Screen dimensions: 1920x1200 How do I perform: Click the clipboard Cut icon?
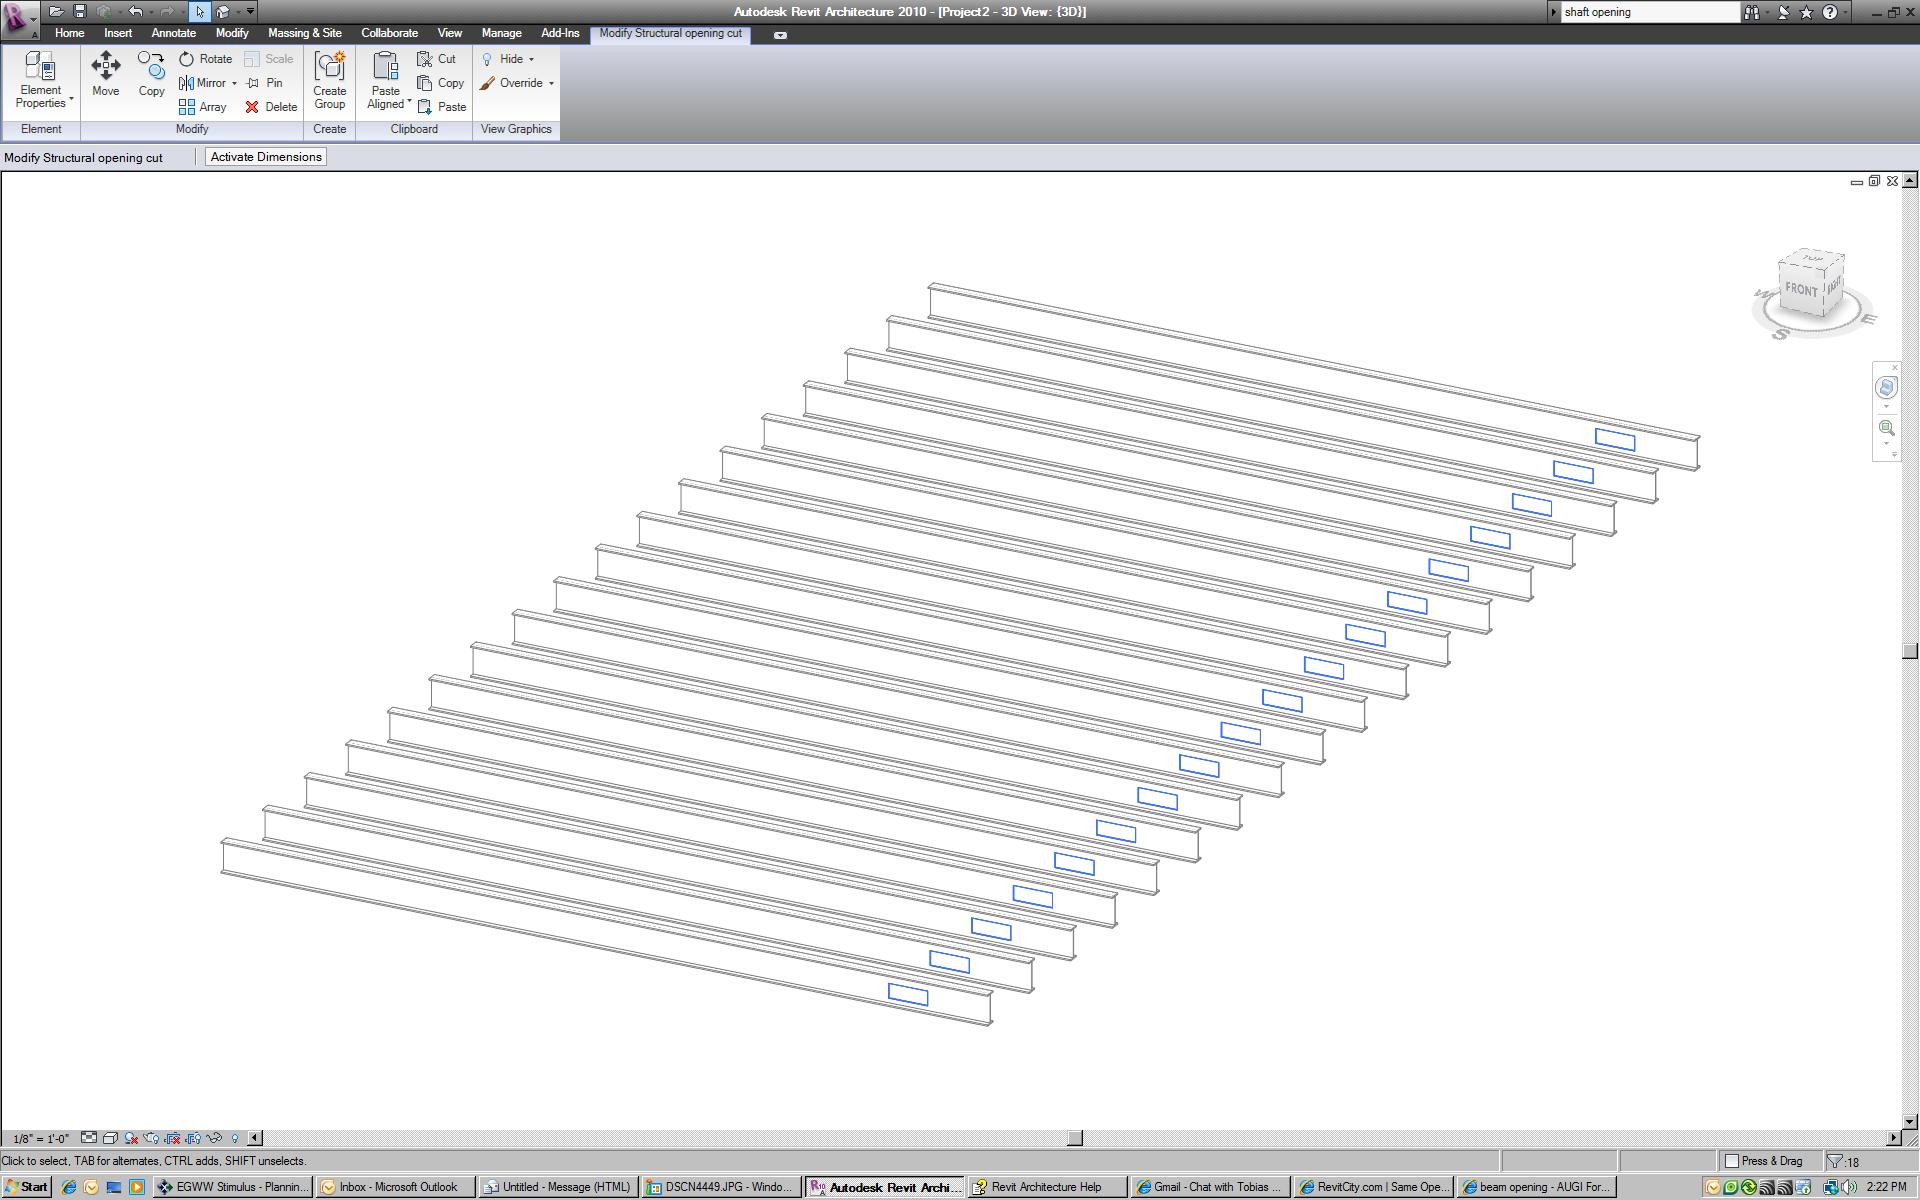tap(426, 59)
